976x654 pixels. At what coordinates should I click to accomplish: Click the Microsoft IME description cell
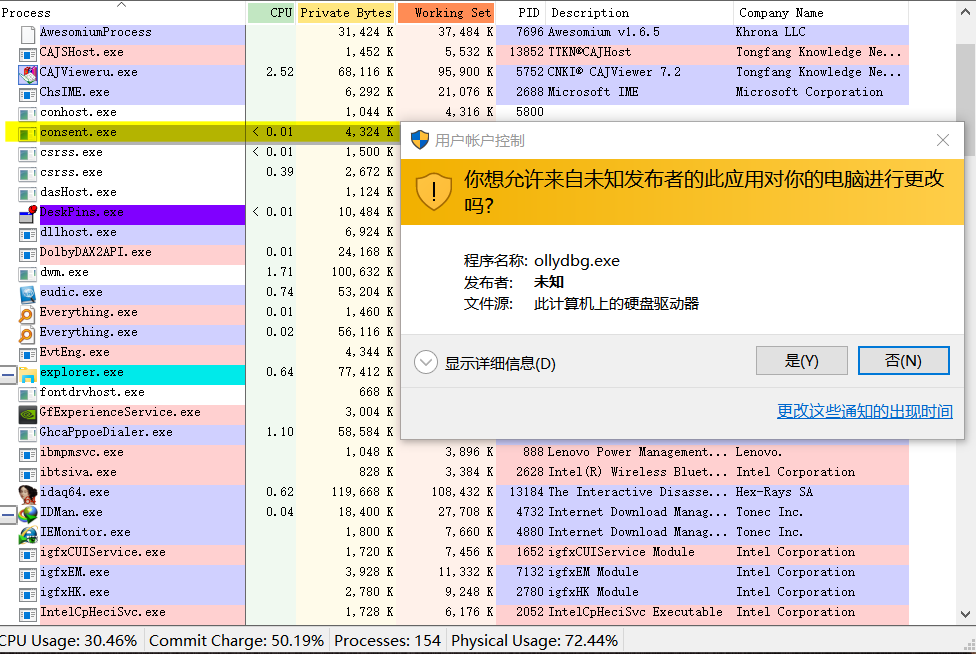[593, 91]
